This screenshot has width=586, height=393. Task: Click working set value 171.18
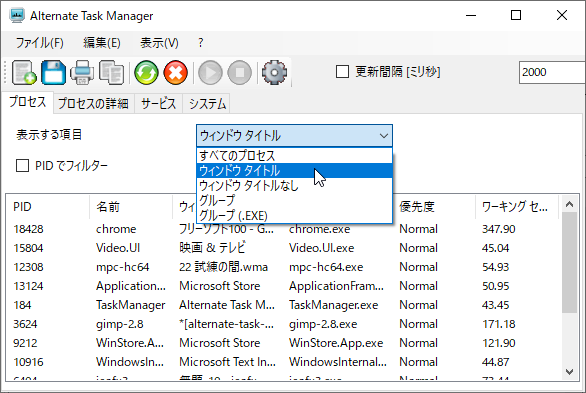pos(499,324)
